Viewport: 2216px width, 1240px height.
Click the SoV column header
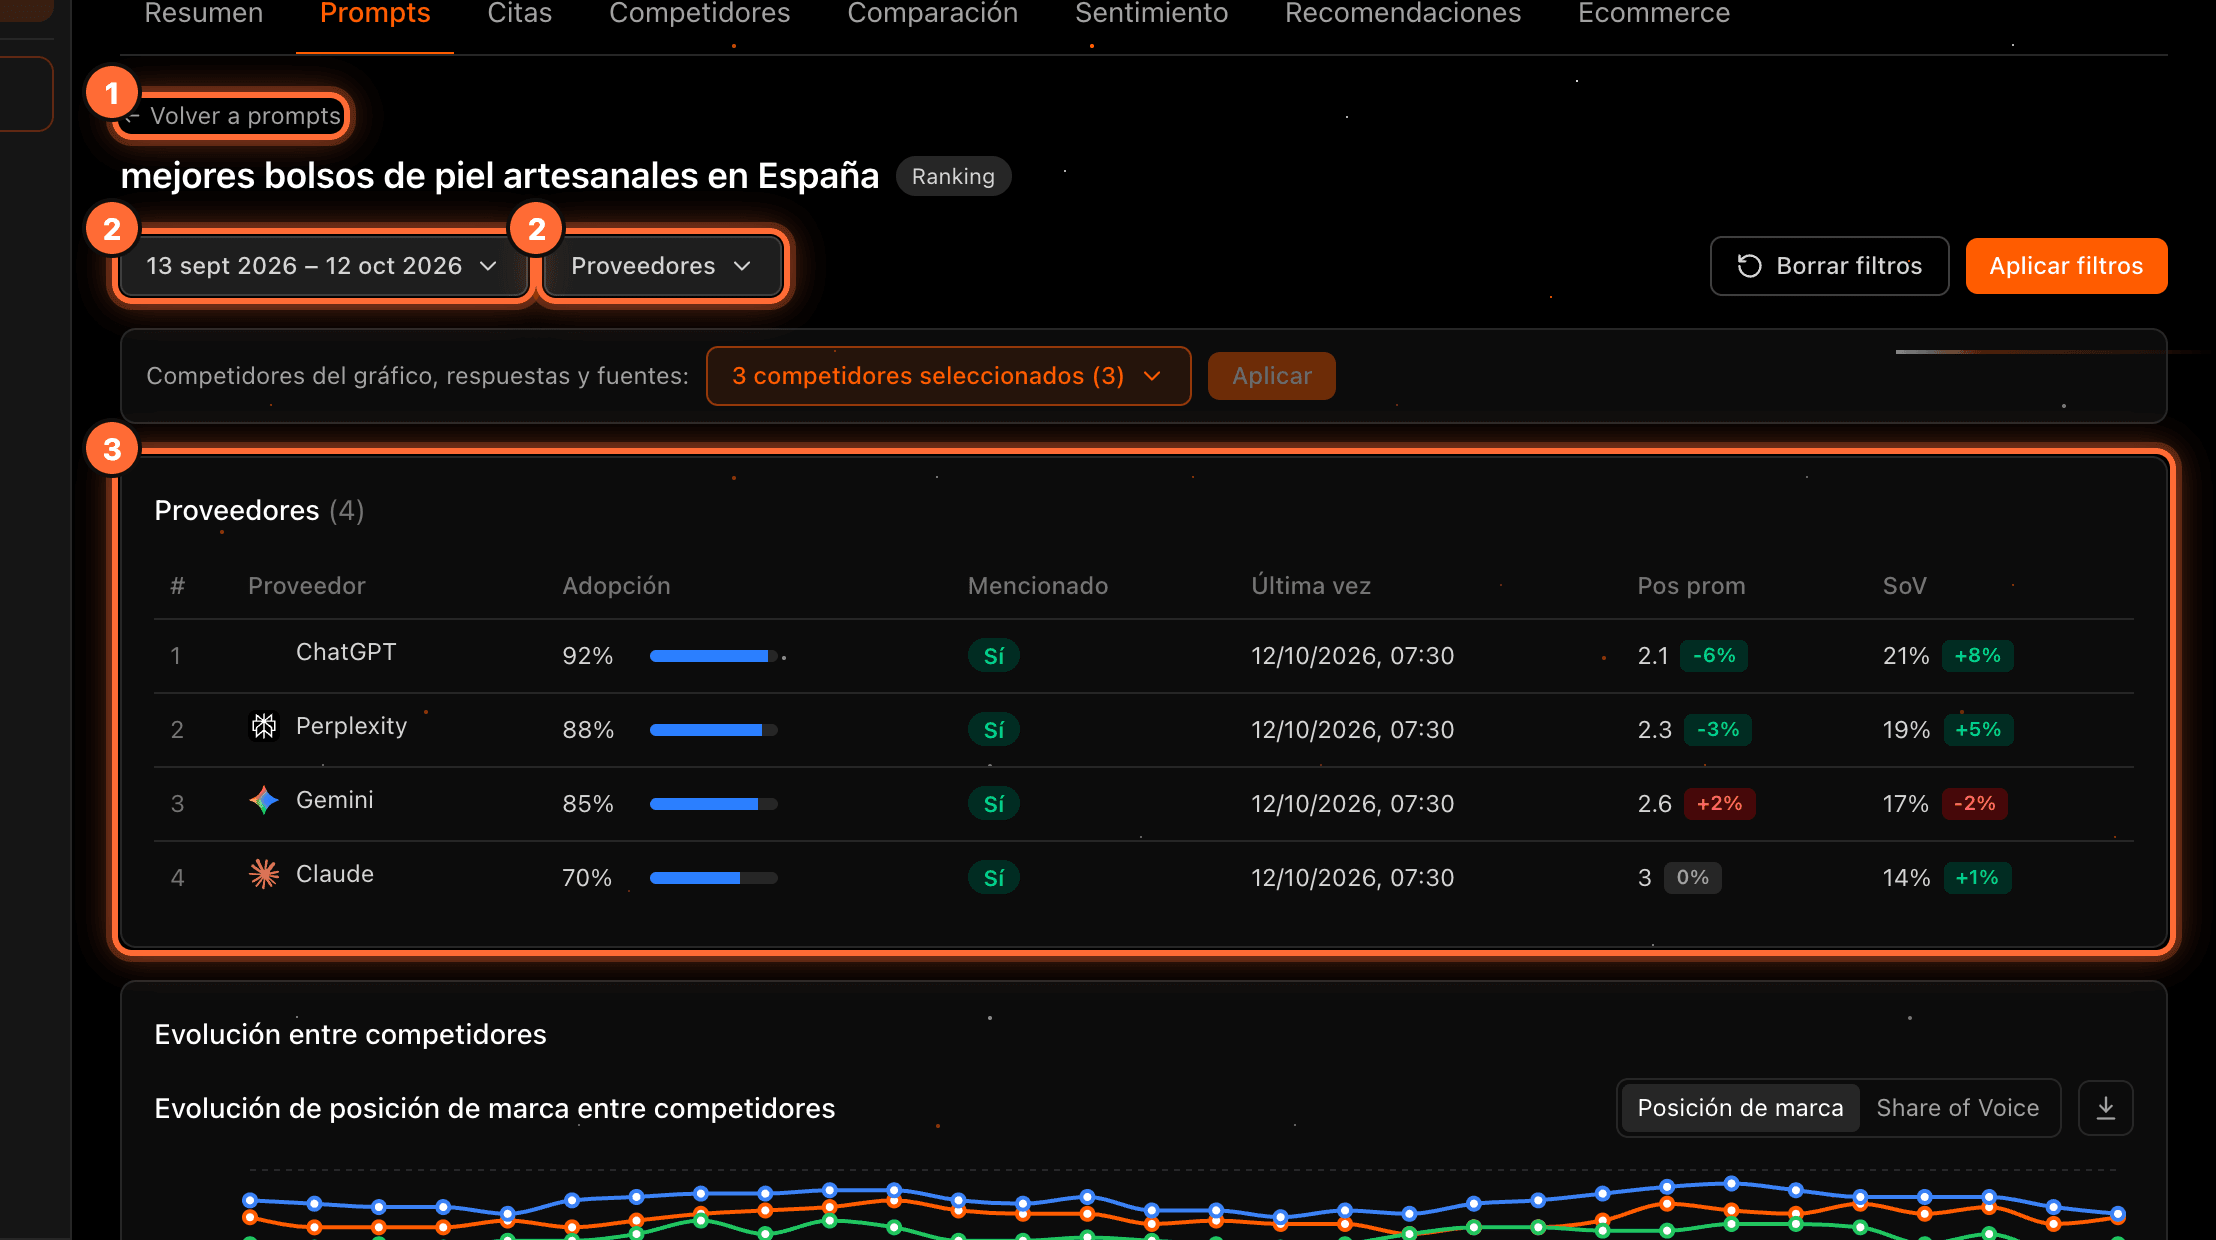[1904, 586]
